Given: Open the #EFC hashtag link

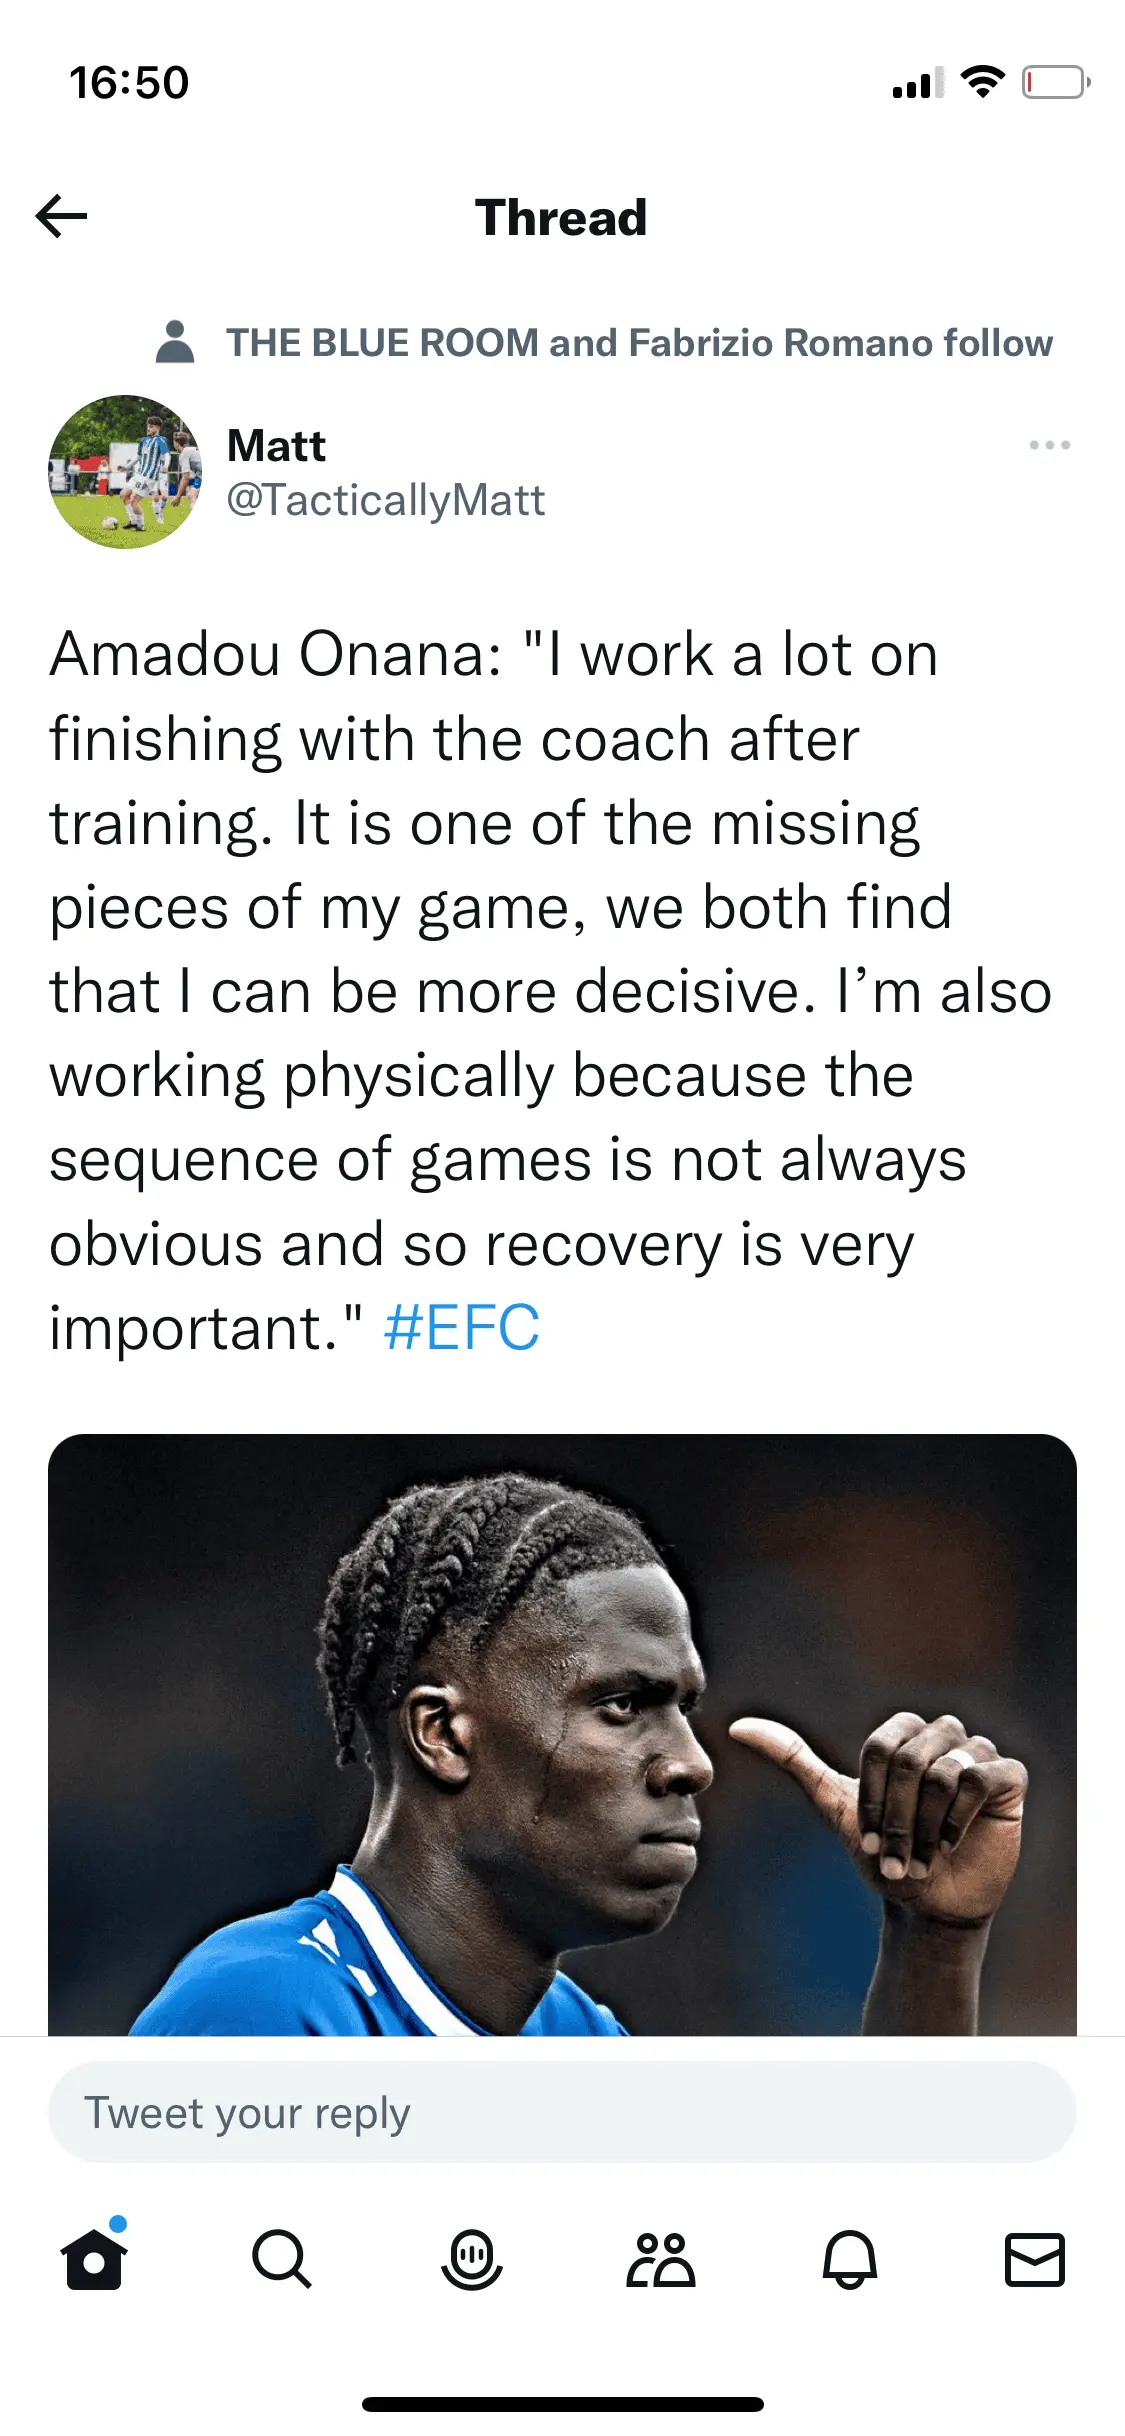Looking at the screenshot, I should tap(461, 1328).
